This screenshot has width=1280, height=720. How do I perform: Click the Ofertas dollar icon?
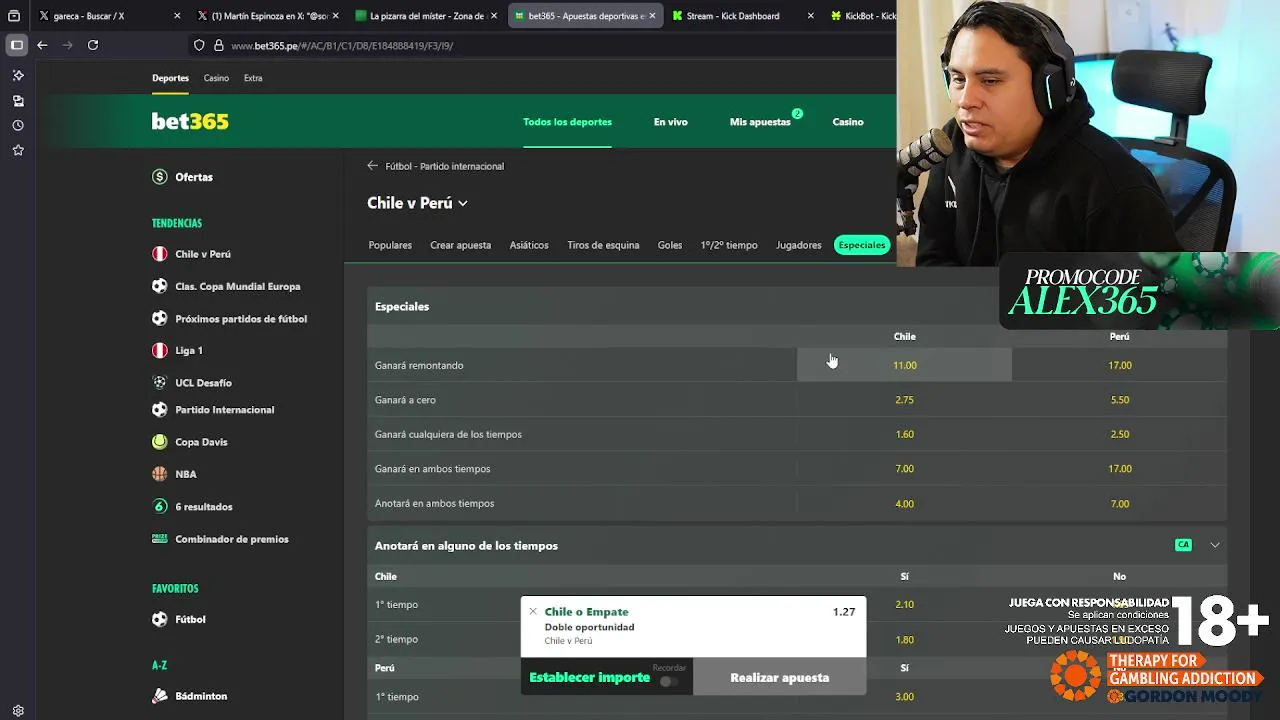pyautogui.click(x=159, y=177)
